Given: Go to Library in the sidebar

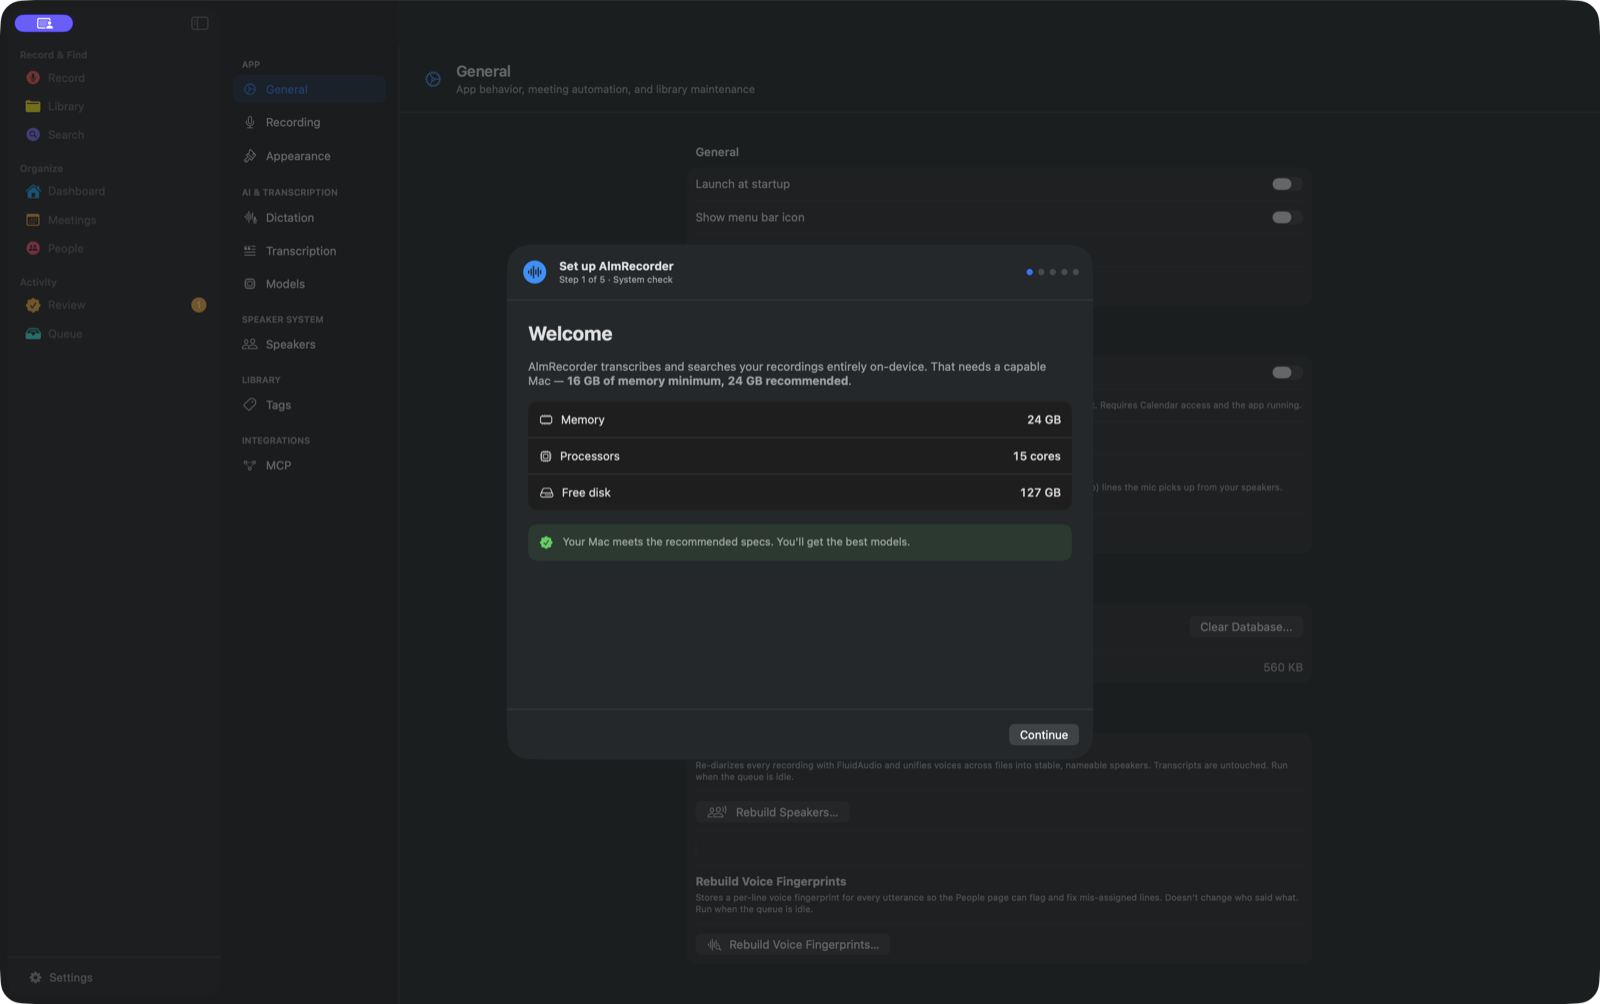Looking at the screenshot, I should 113,106.
